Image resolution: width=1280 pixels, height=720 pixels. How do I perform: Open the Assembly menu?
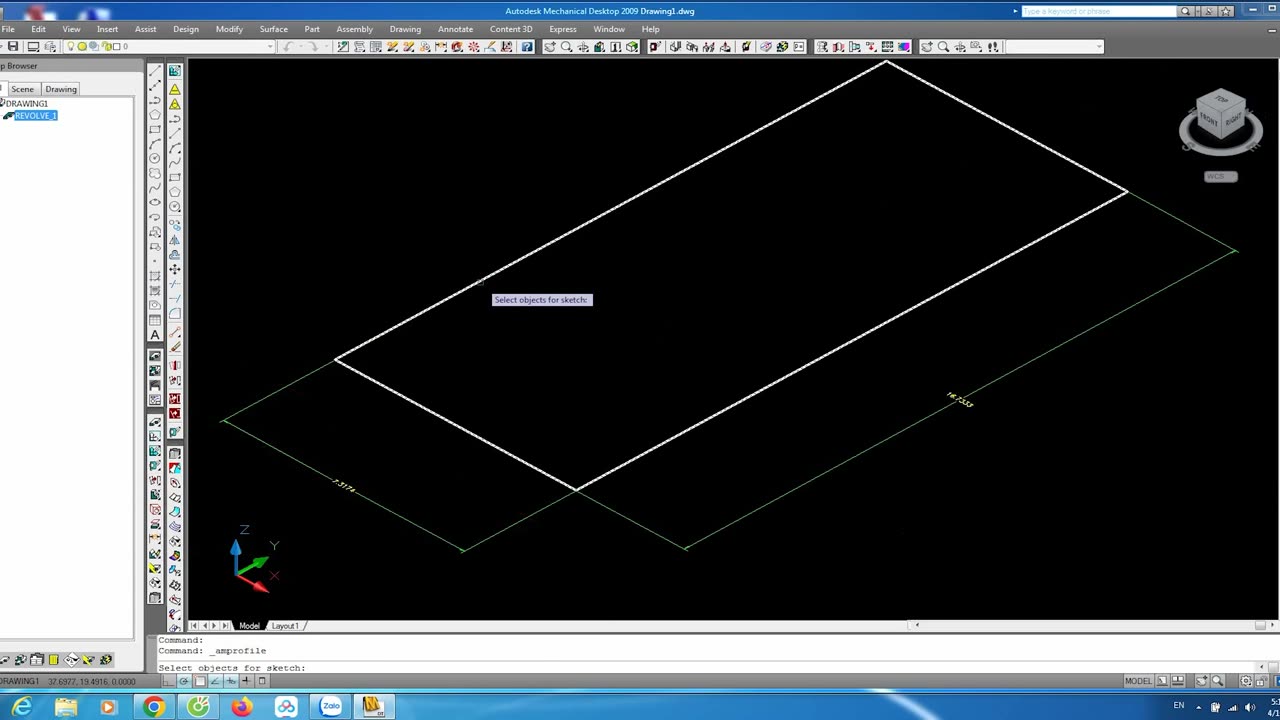[x=354, y=29]
